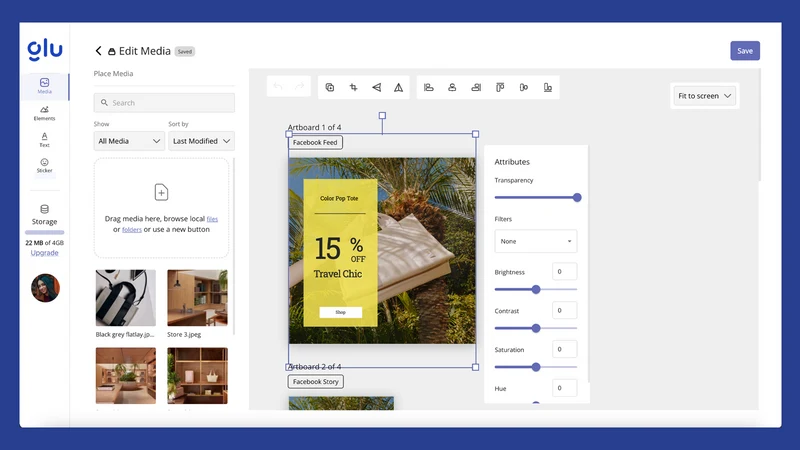Open the Elements sidebar tab
The width and height of the screenshot is (800, 450).
click(44, 113)
